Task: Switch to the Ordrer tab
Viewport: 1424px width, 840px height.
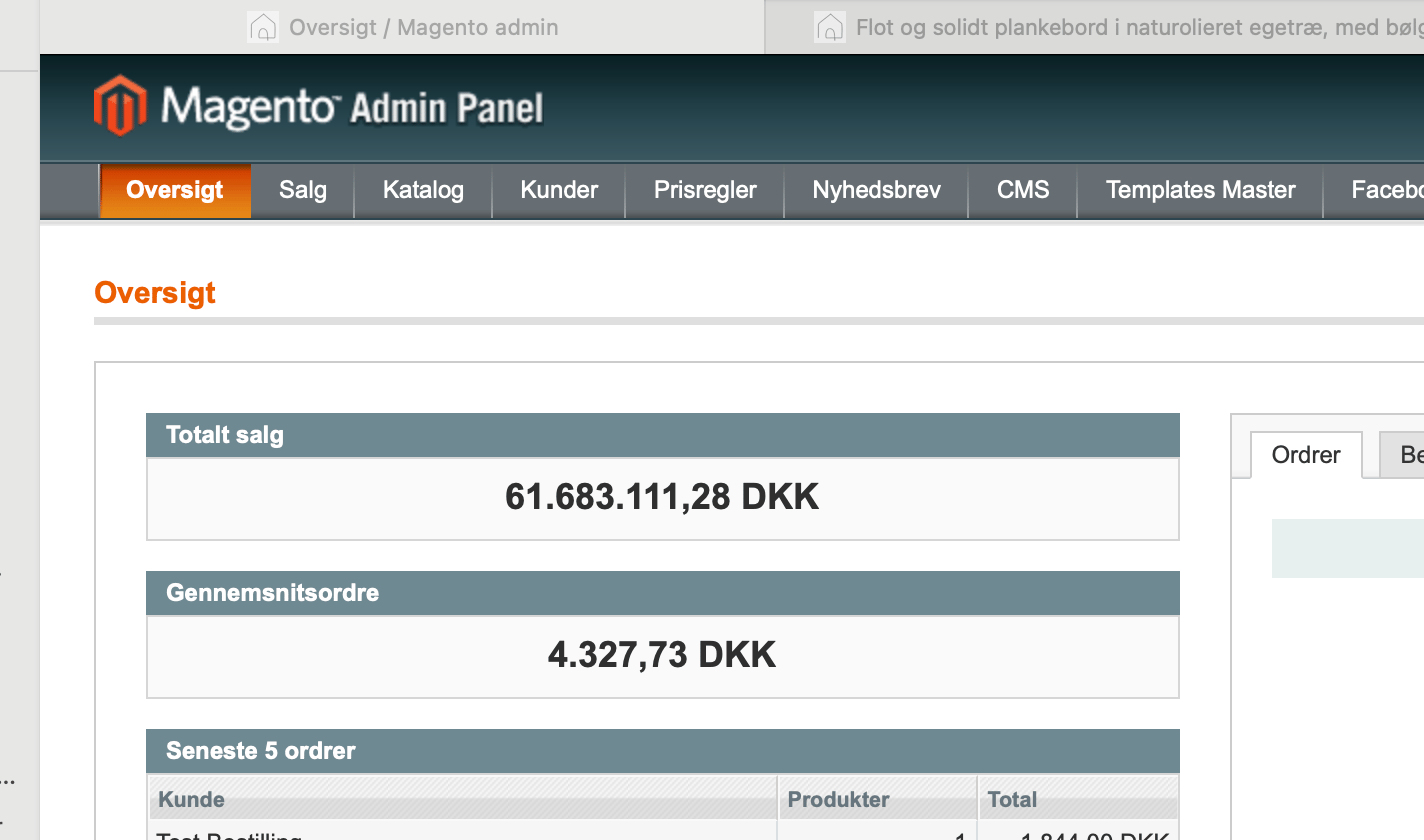Action: (1306, 455)
